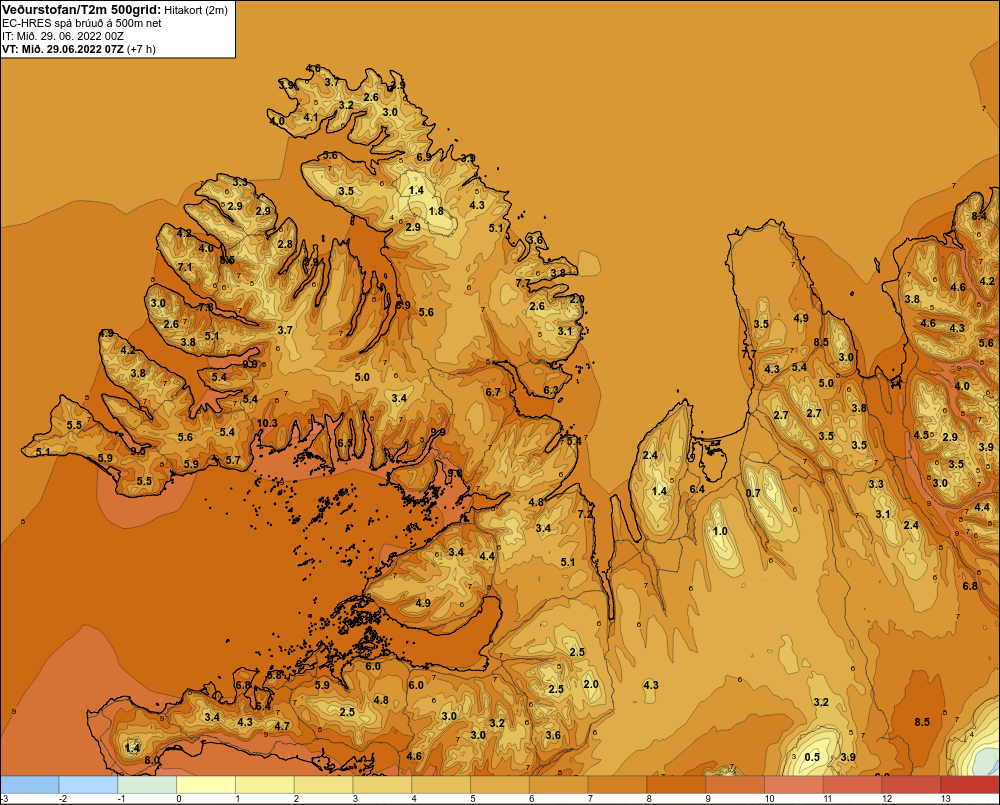Click the '1.0' temperature label
The width and height of the screenshot is (1000, 805).
(720, 531)
